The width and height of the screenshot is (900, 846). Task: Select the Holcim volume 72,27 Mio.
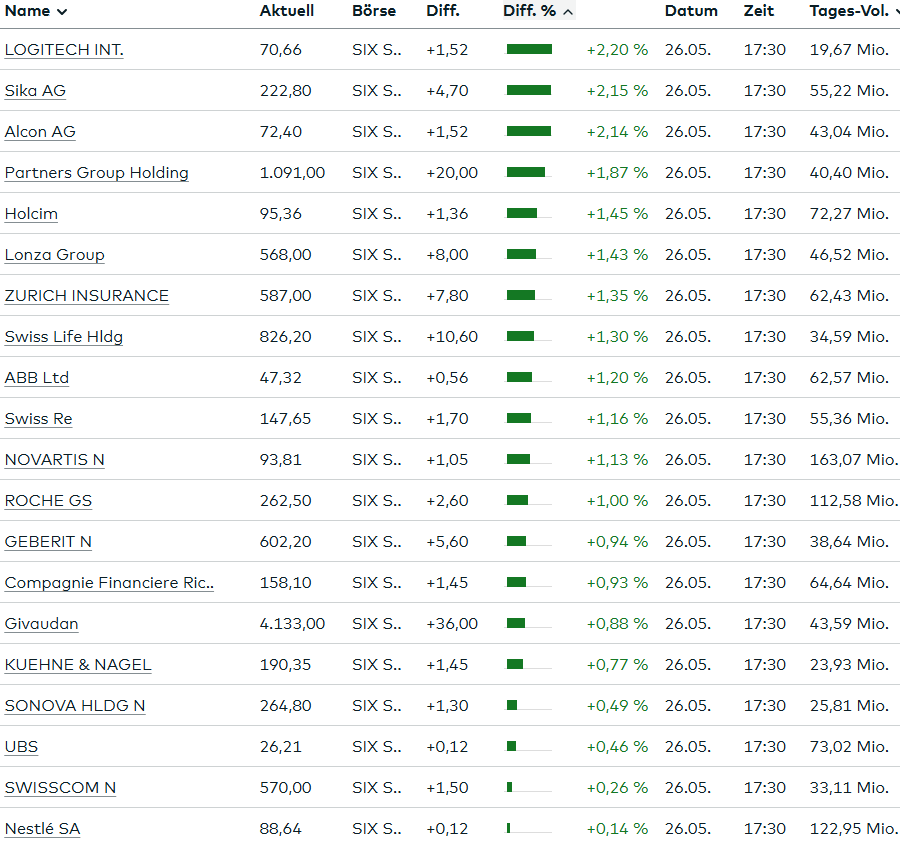(x=849, y=214)
